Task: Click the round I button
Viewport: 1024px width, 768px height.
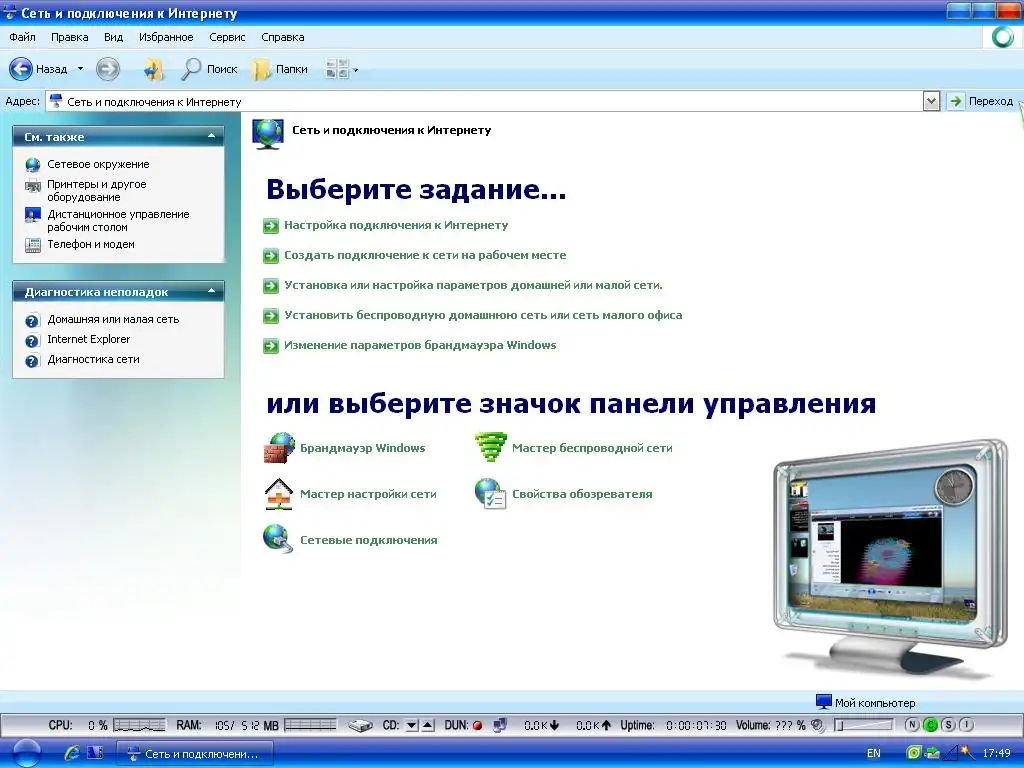Action: [x=967, y=725]
